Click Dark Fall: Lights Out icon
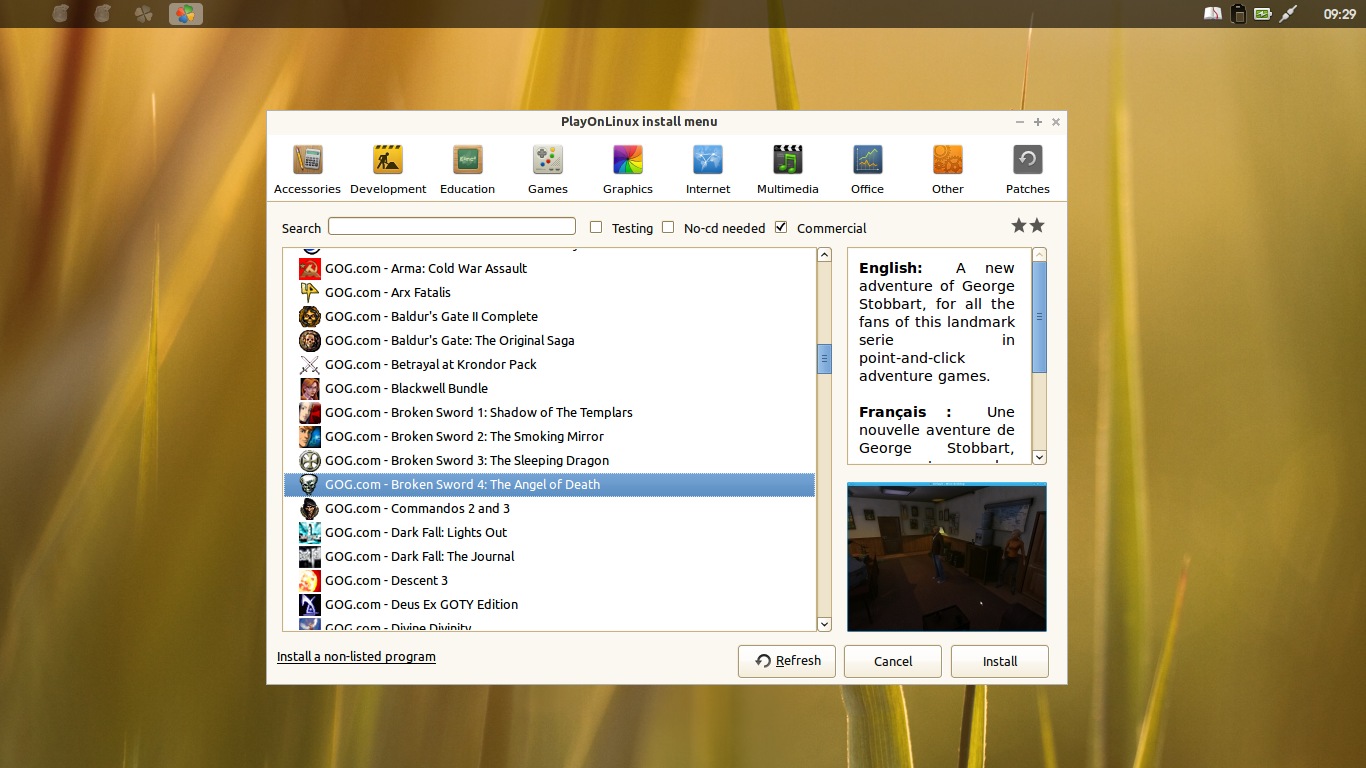 click(310, 532)
